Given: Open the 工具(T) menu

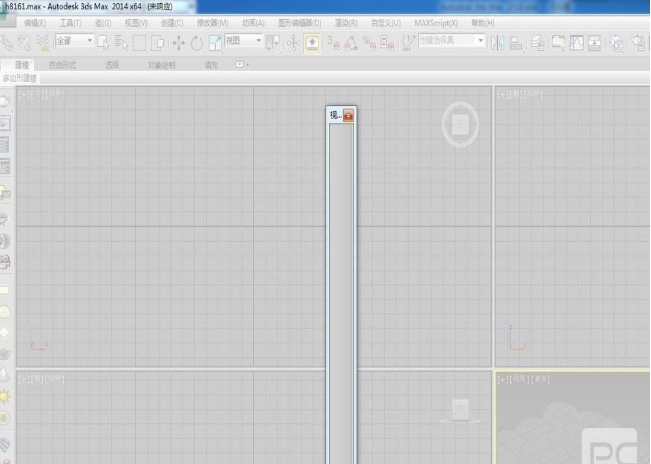Looking at the screenshot, I should coord(70,23).
